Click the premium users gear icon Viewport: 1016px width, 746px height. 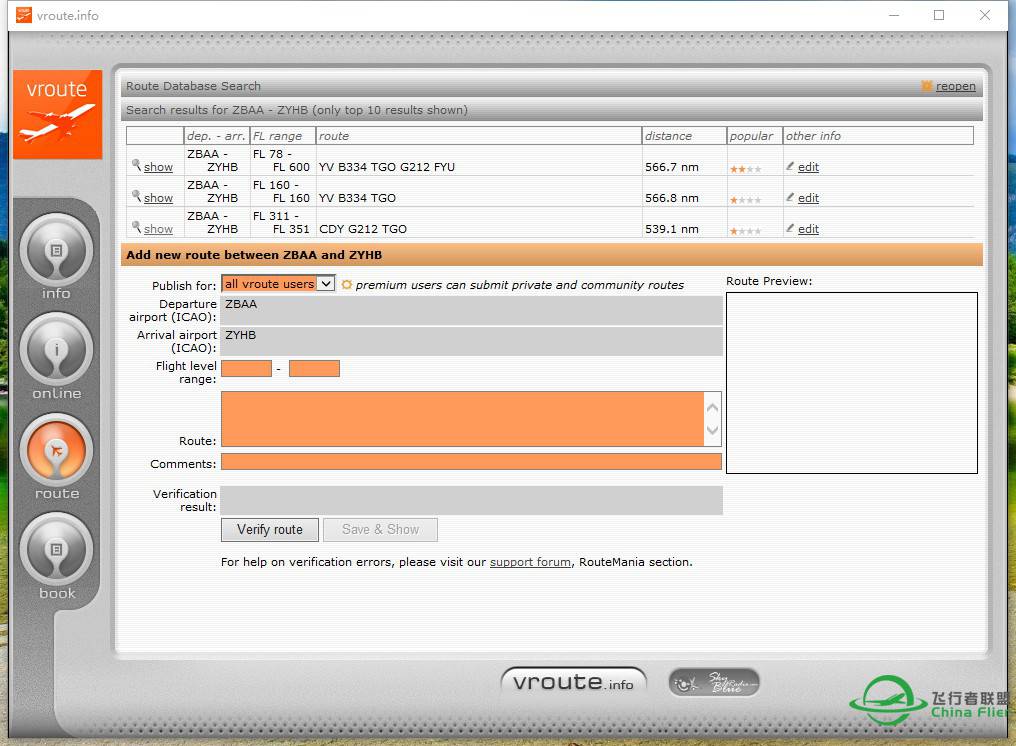pos(347,285)
